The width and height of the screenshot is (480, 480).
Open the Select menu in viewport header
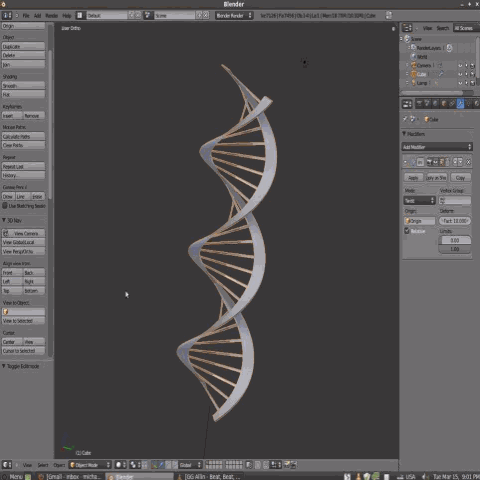(x=43, y=465)
